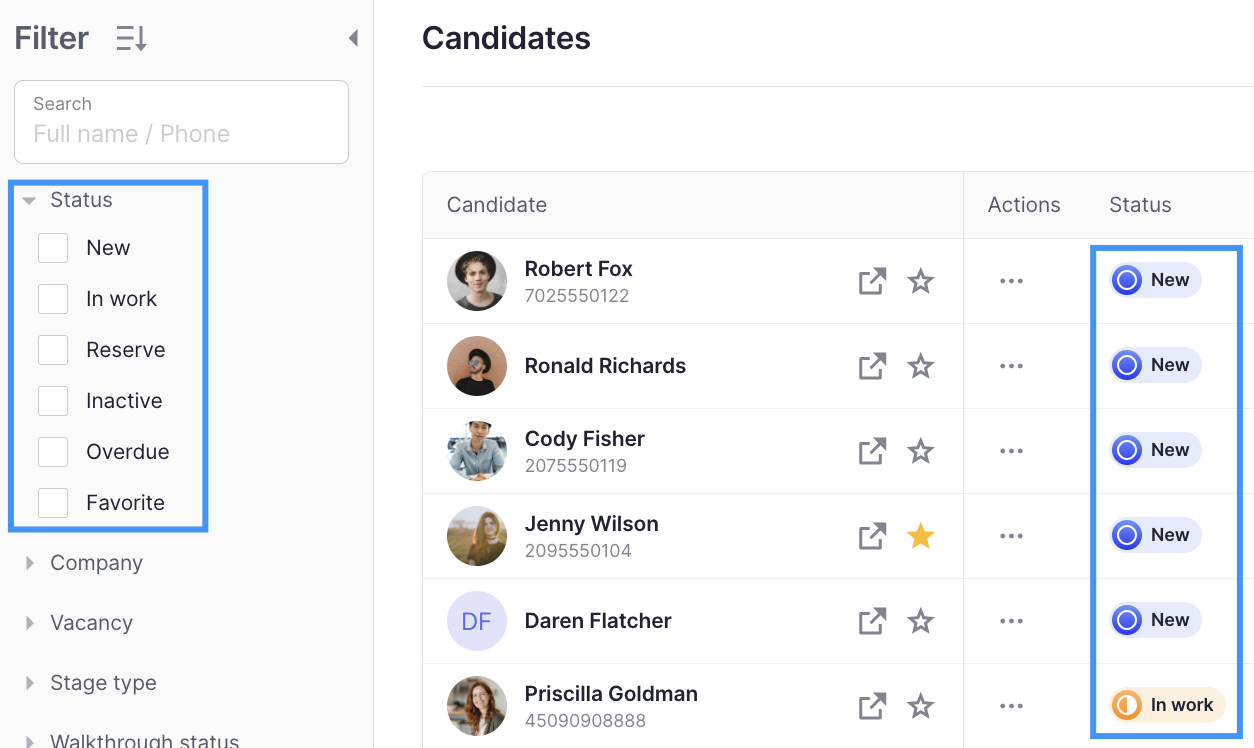The image size is (1254, 748).
Task: Open the actions menu for Cody Fisher
Action: [1011, 451]
